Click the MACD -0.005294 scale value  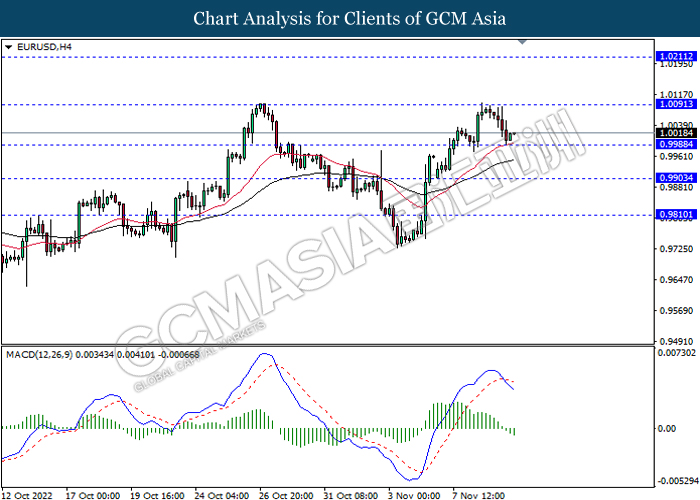(677, 481)
